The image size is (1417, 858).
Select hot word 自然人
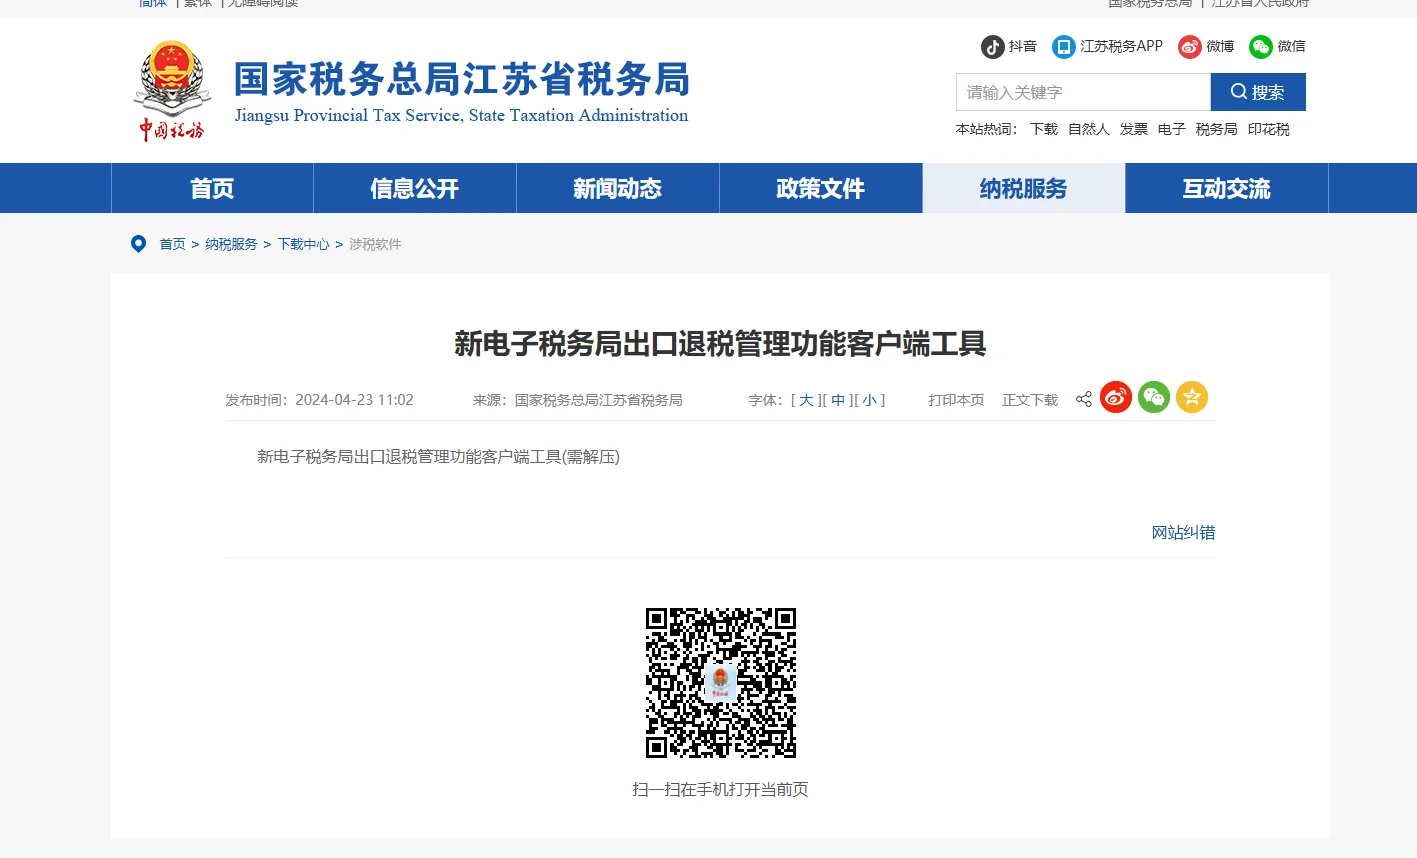(x=1089, y=129)
